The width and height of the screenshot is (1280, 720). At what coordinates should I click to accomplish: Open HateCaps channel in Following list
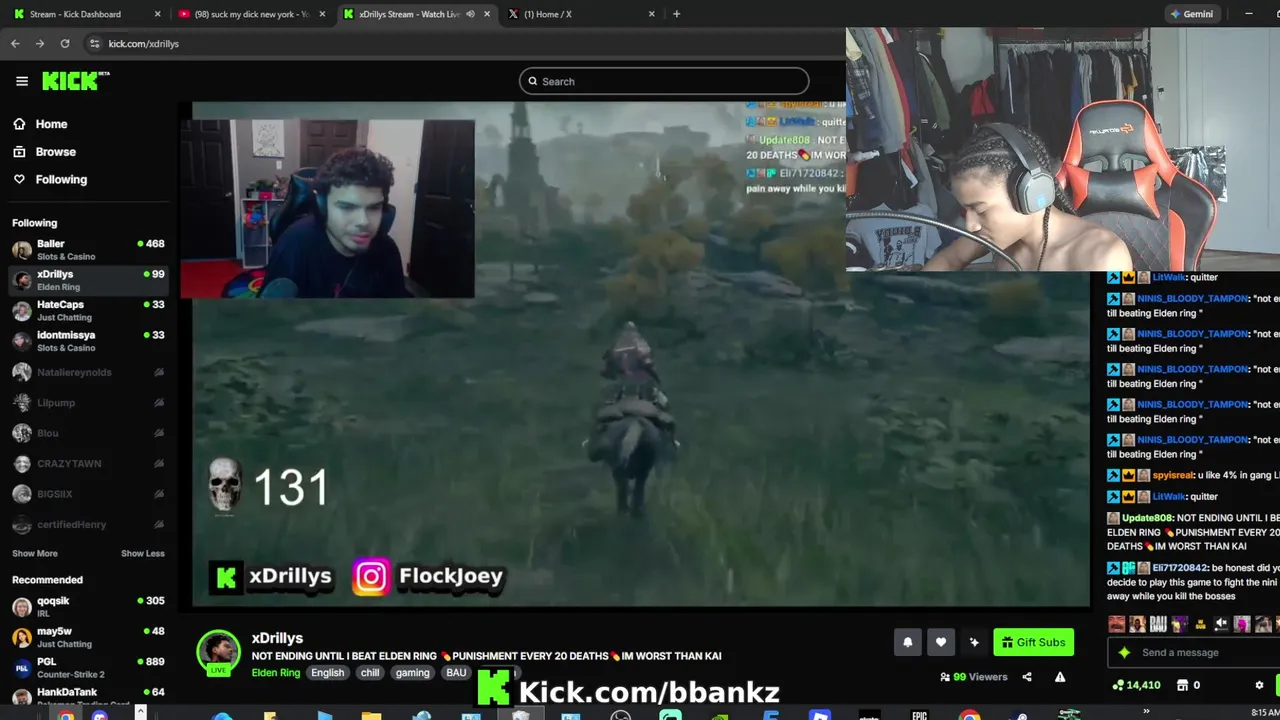tap(88, 310)
